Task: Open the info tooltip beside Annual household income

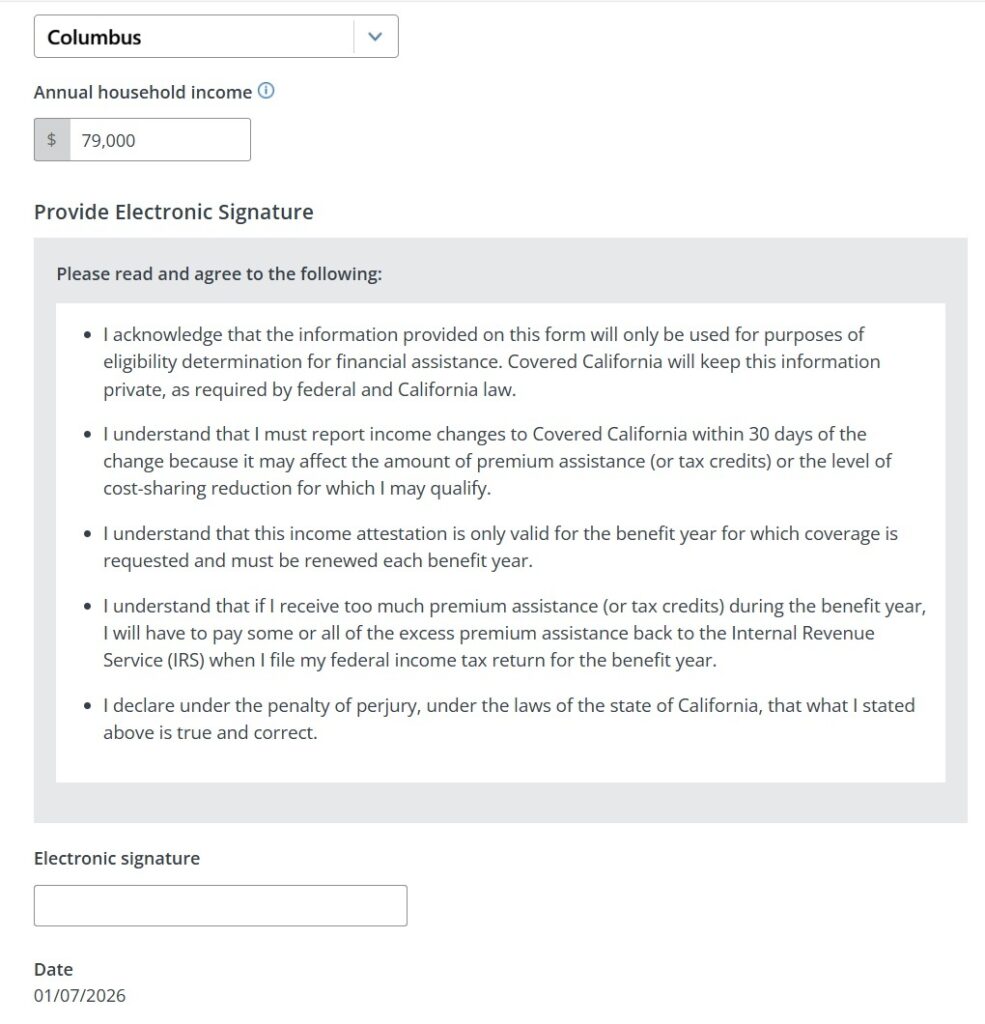Action: tap(265, 91)
